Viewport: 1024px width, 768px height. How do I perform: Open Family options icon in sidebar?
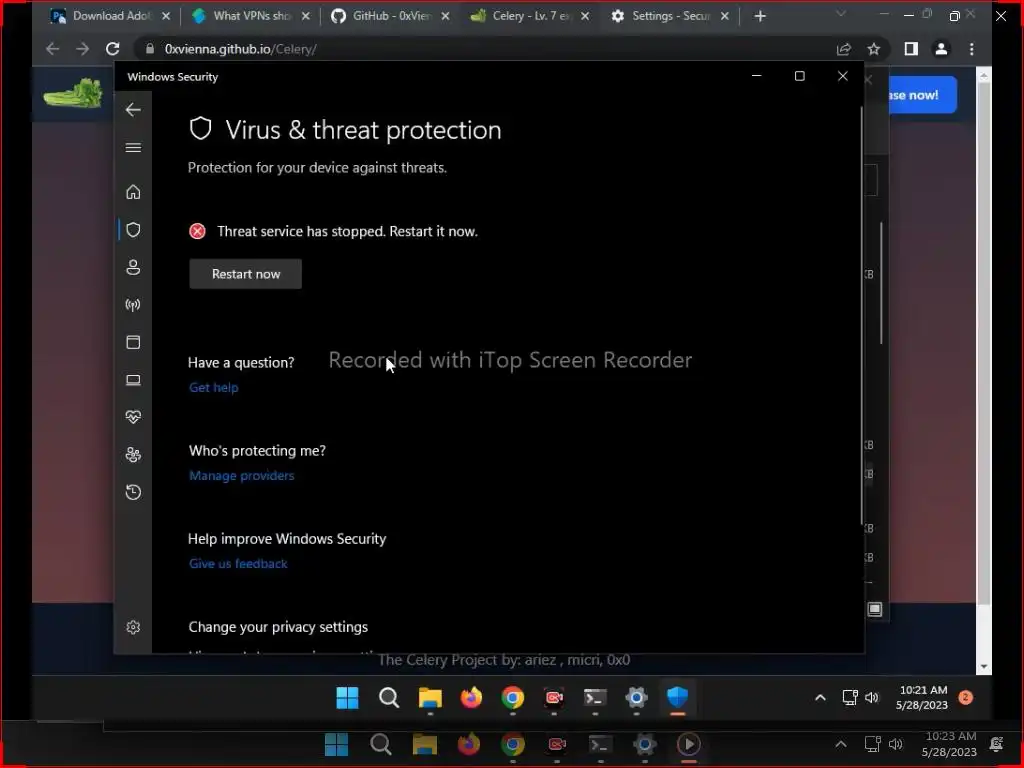(133, 455)
